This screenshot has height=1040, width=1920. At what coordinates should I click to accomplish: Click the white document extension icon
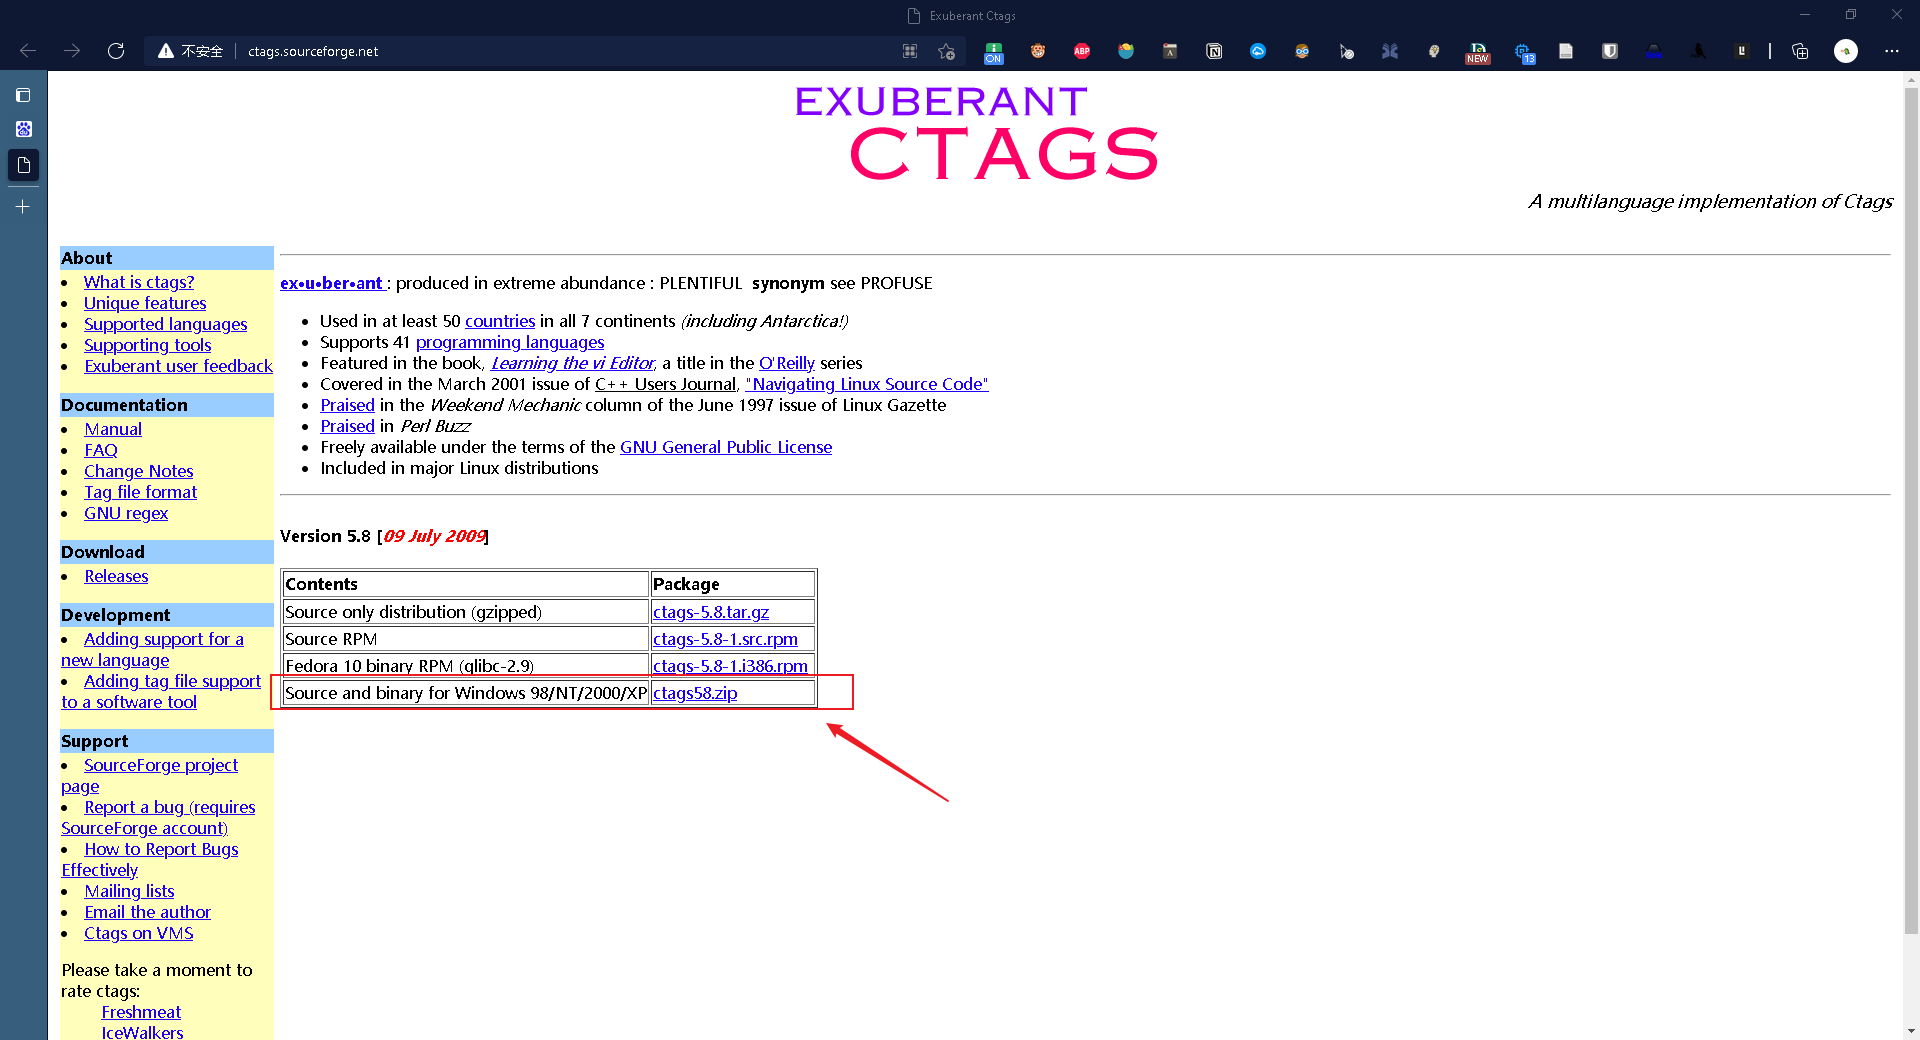pos(1566,51)
